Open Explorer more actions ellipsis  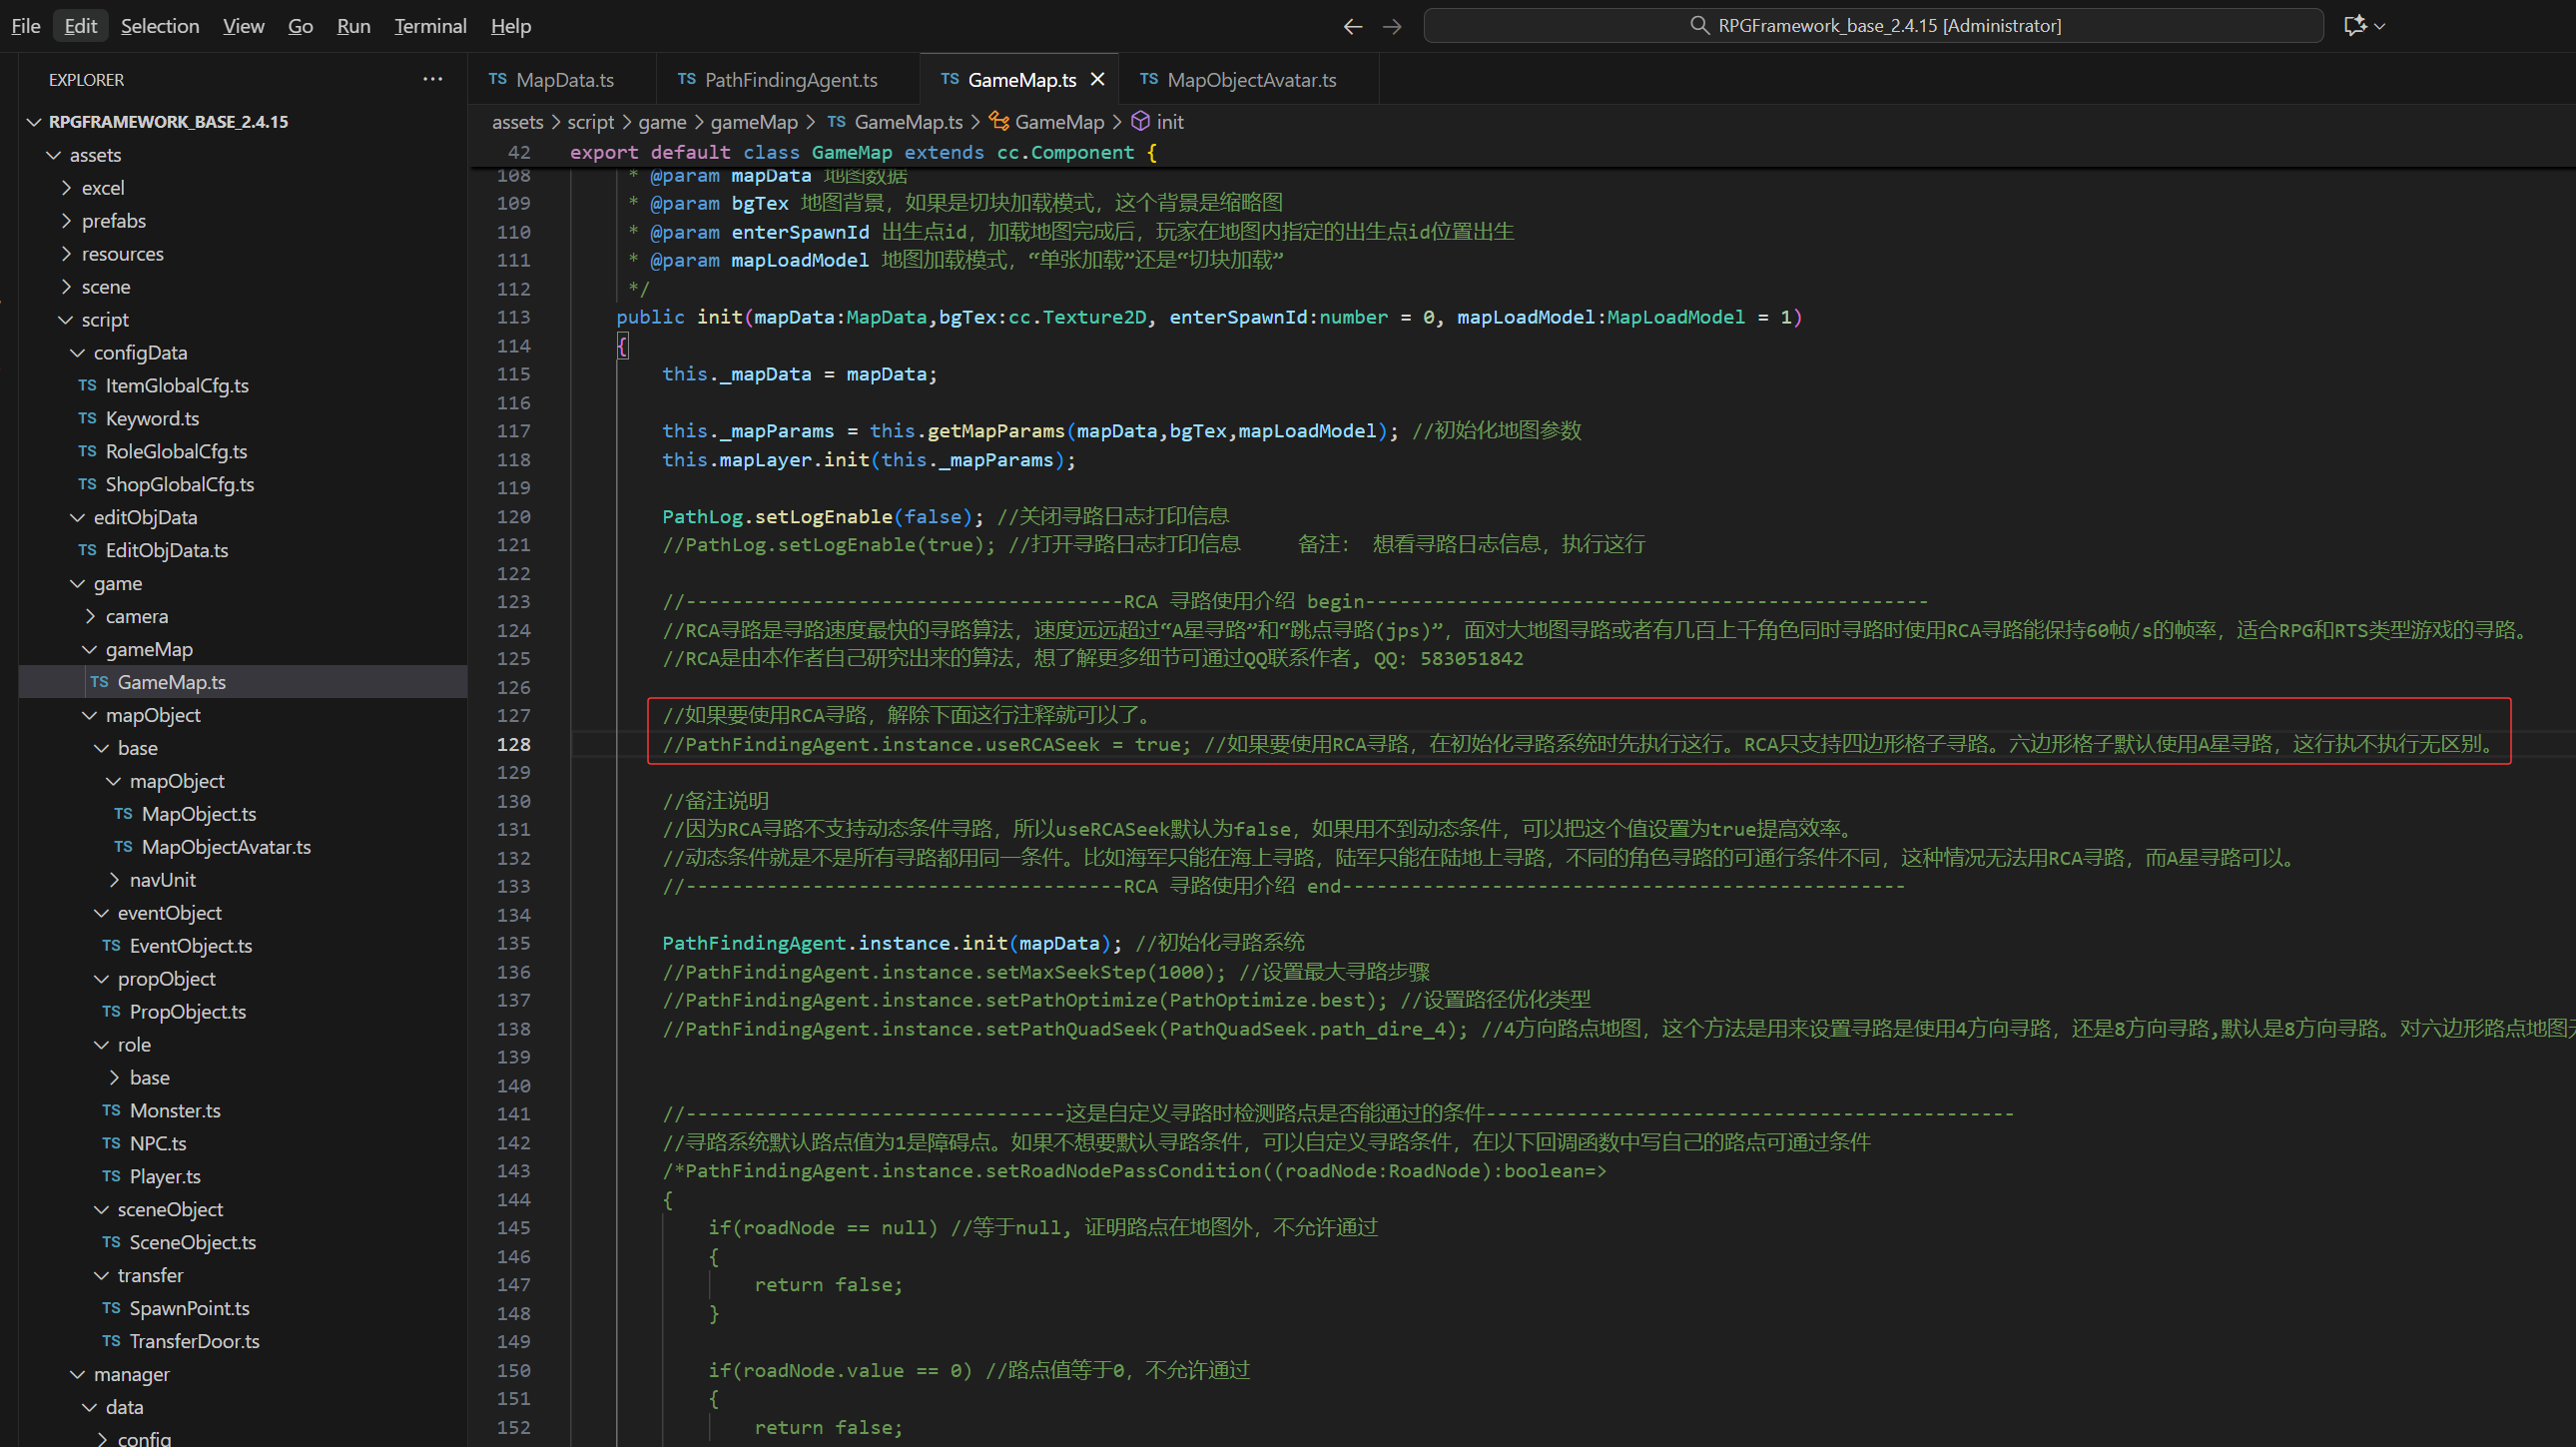click(x=432, y=79)
